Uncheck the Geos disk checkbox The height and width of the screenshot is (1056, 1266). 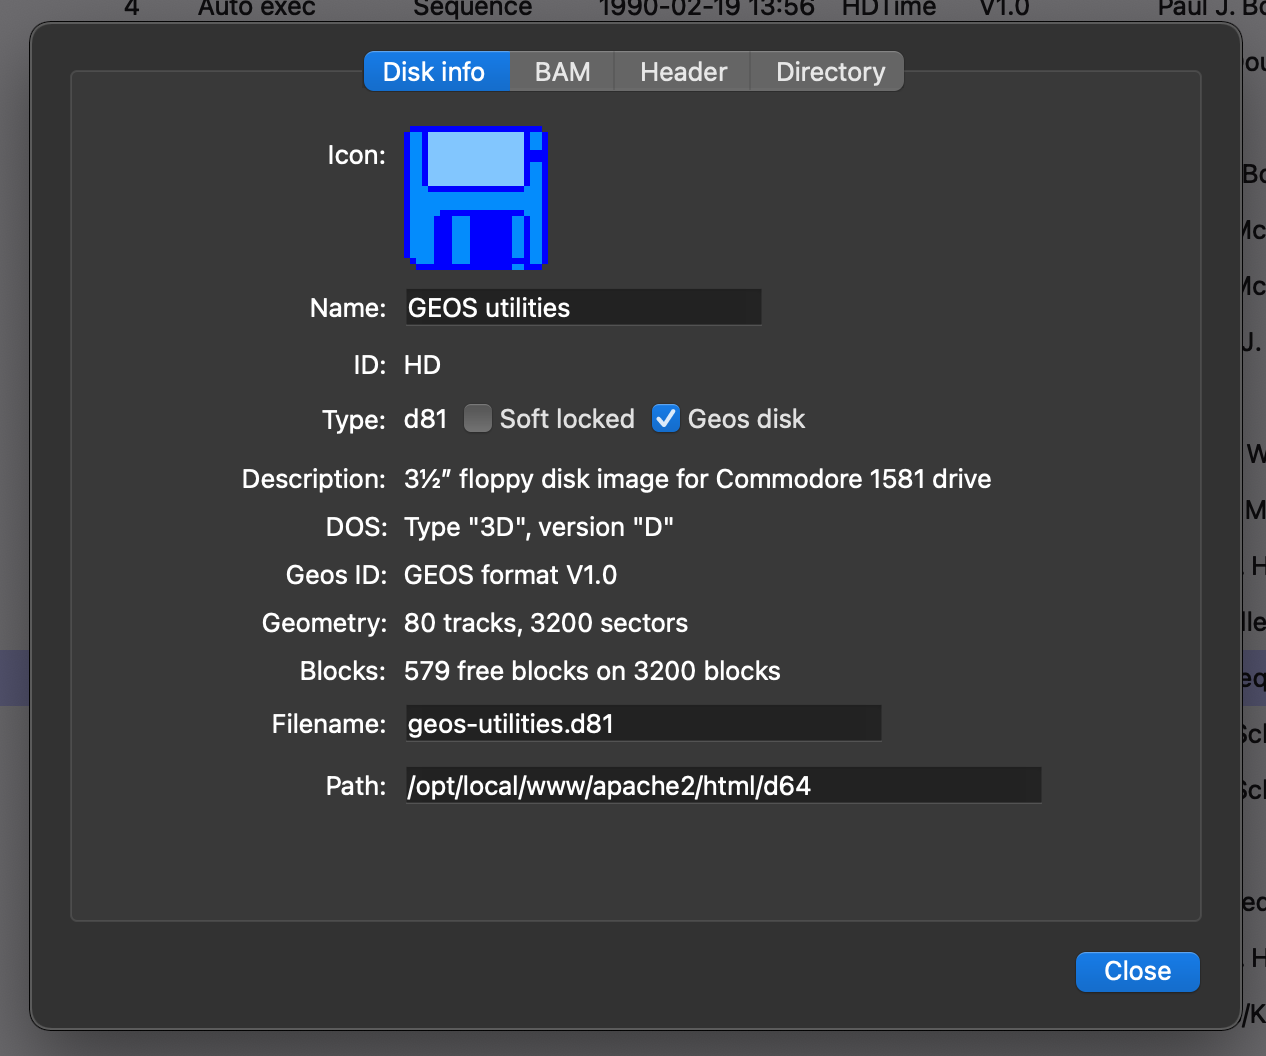(x=666, y=418)
